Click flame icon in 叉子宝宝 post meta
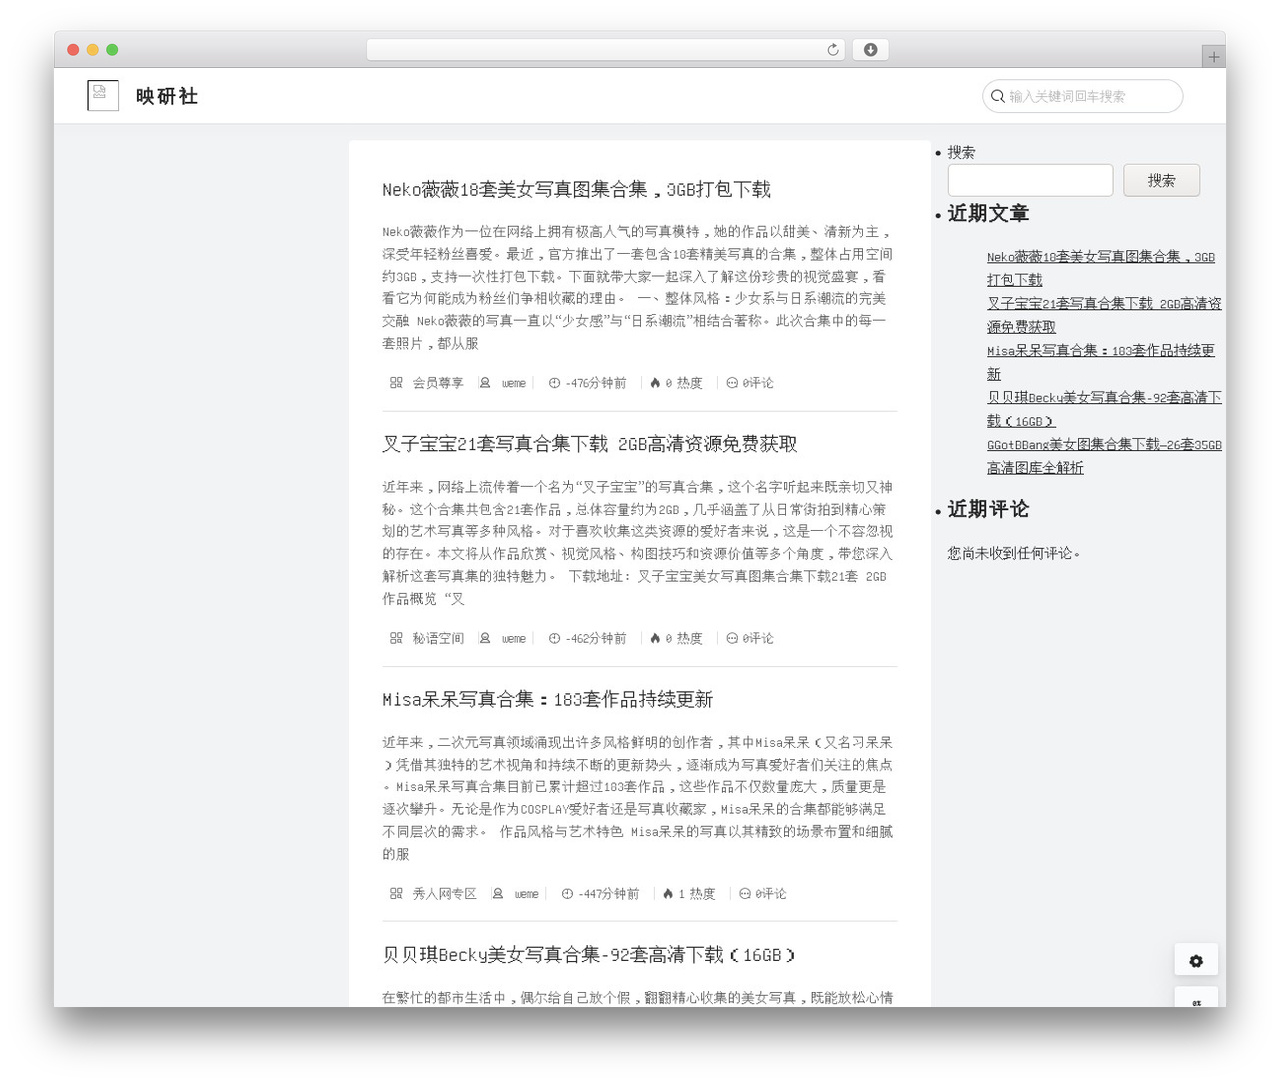The image size is (1280, 1084). click(655, 638)
